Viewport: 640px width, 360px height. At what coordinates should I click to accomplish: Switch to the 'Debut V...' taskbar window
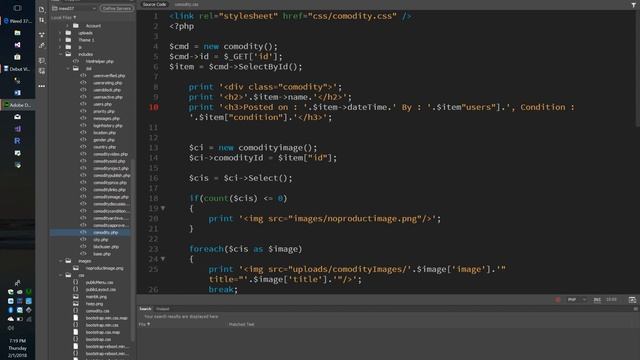pyautogui.click(x=18, y=69)
